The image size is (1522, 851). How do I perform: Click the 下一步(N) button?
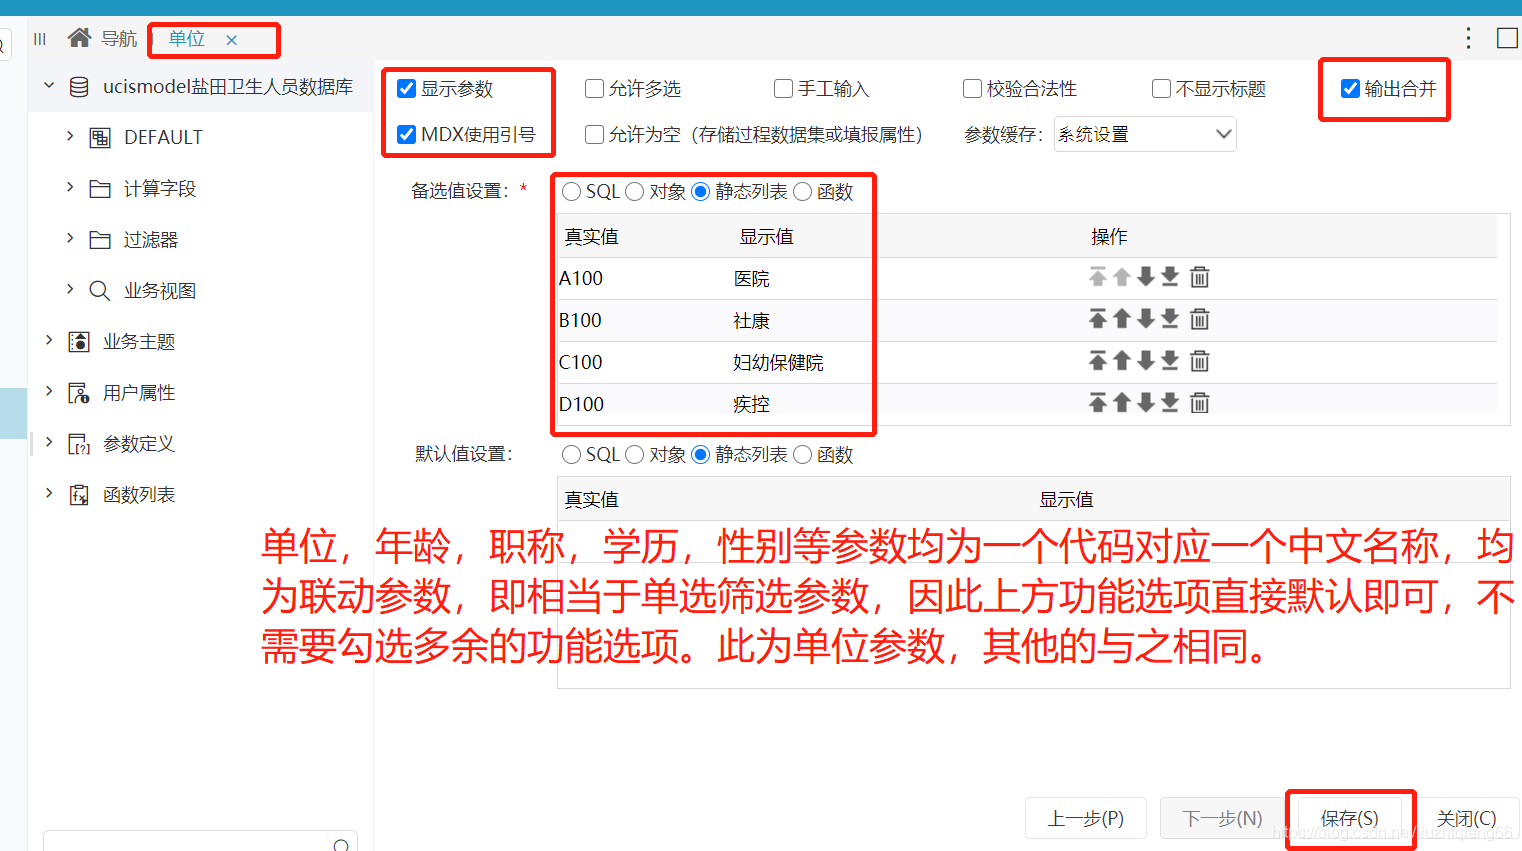point(1222,818)
